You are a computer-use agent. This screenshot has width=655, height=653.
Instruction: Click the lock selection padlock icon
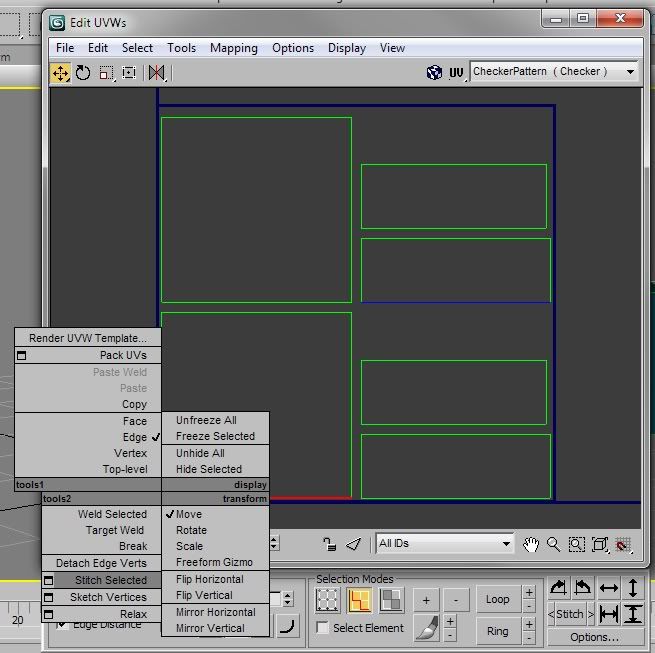(329, 544)
